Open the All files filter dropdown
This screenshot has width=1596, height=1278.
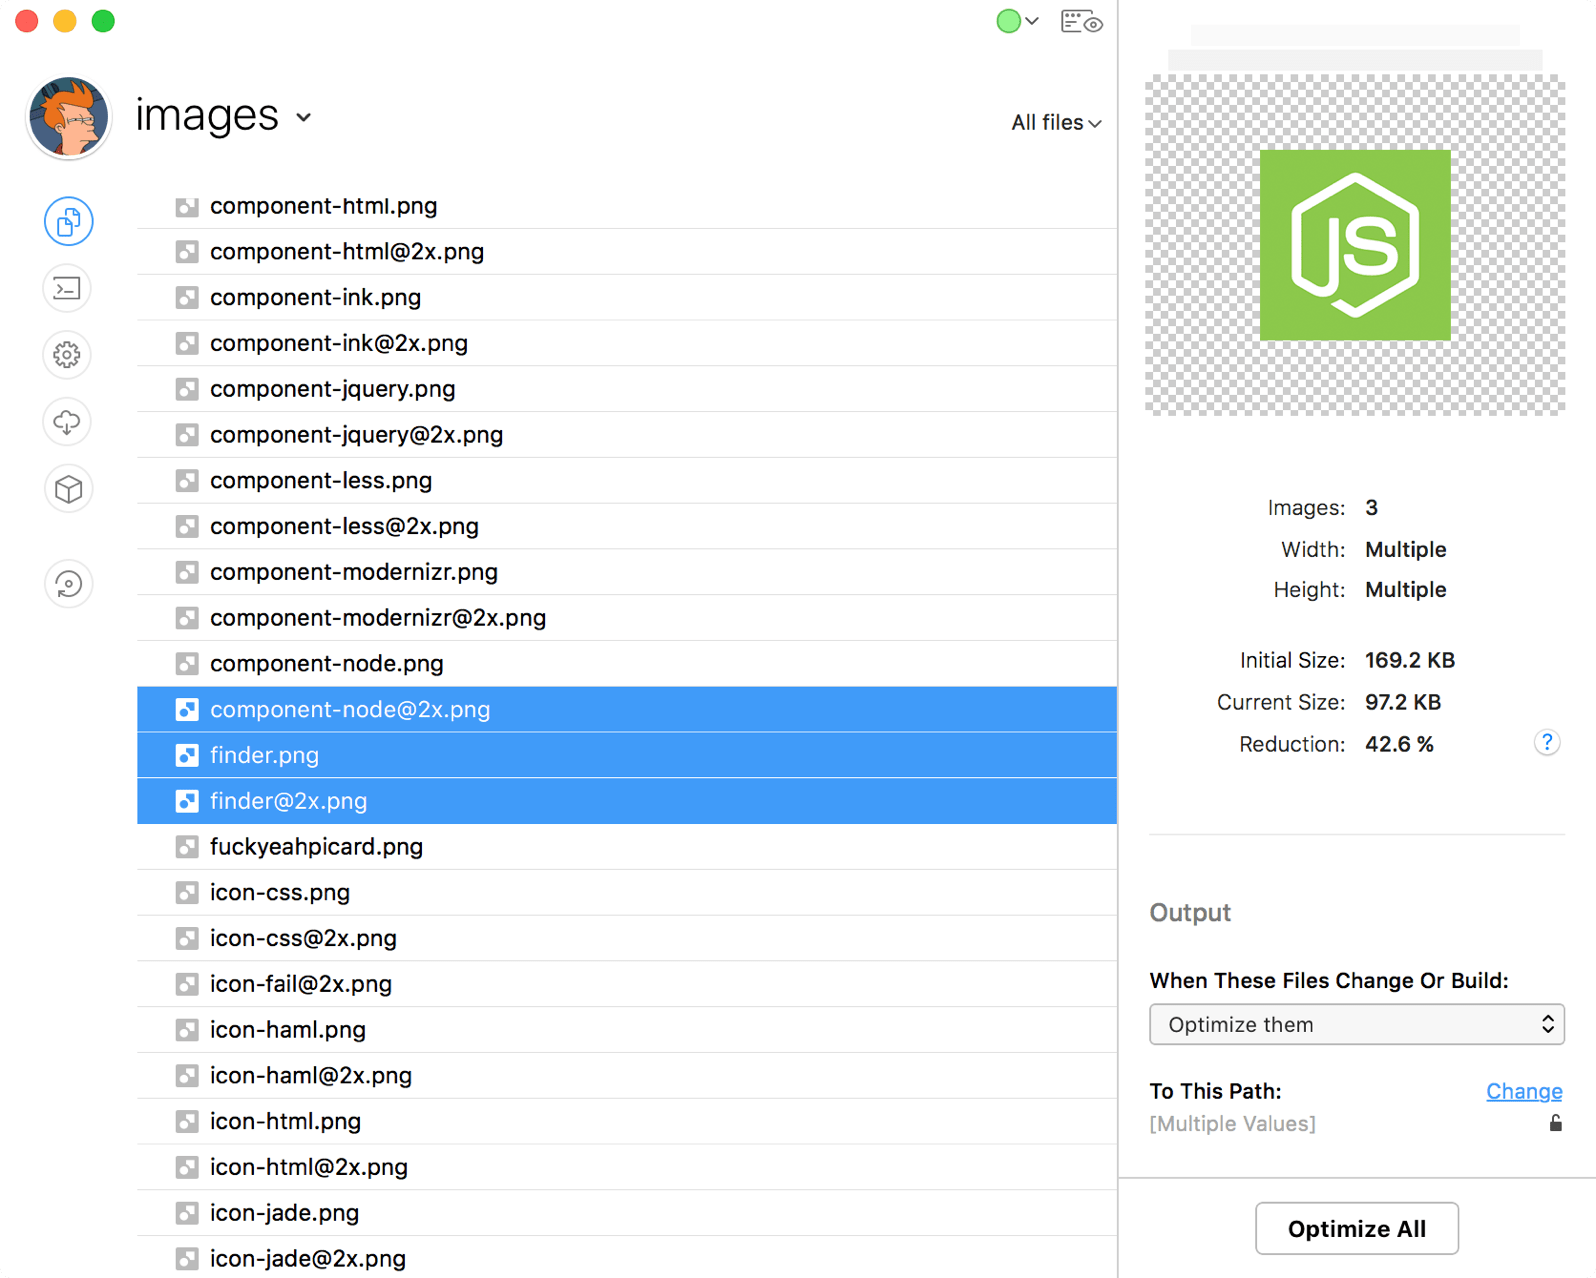click(1056, 123)
